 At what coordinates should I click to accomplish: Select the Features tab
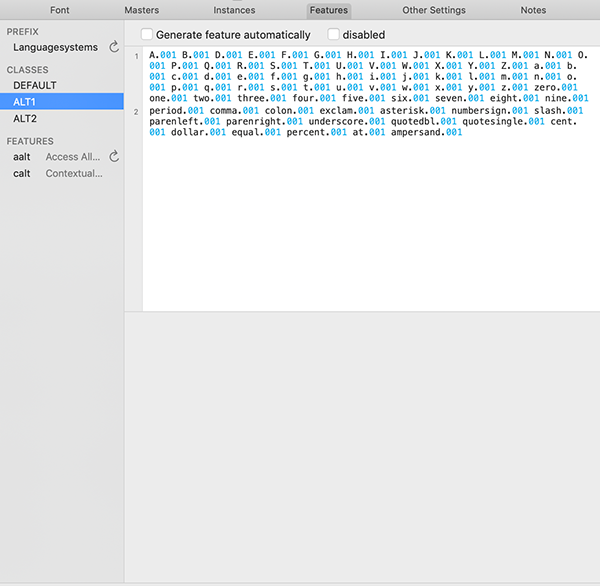pyautogui.click(x=329, y=10)
